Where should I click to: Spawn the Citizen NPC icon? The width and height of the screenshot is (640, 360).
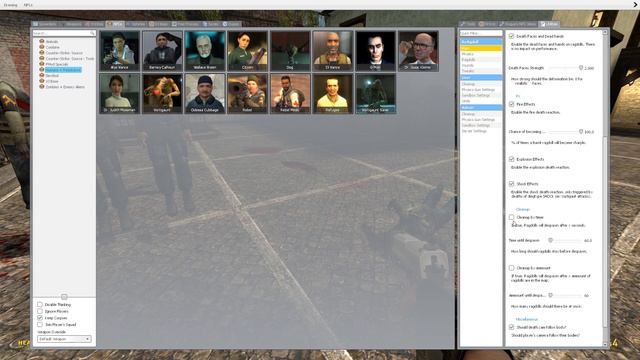pyautogui.click(x=248, y=51)
